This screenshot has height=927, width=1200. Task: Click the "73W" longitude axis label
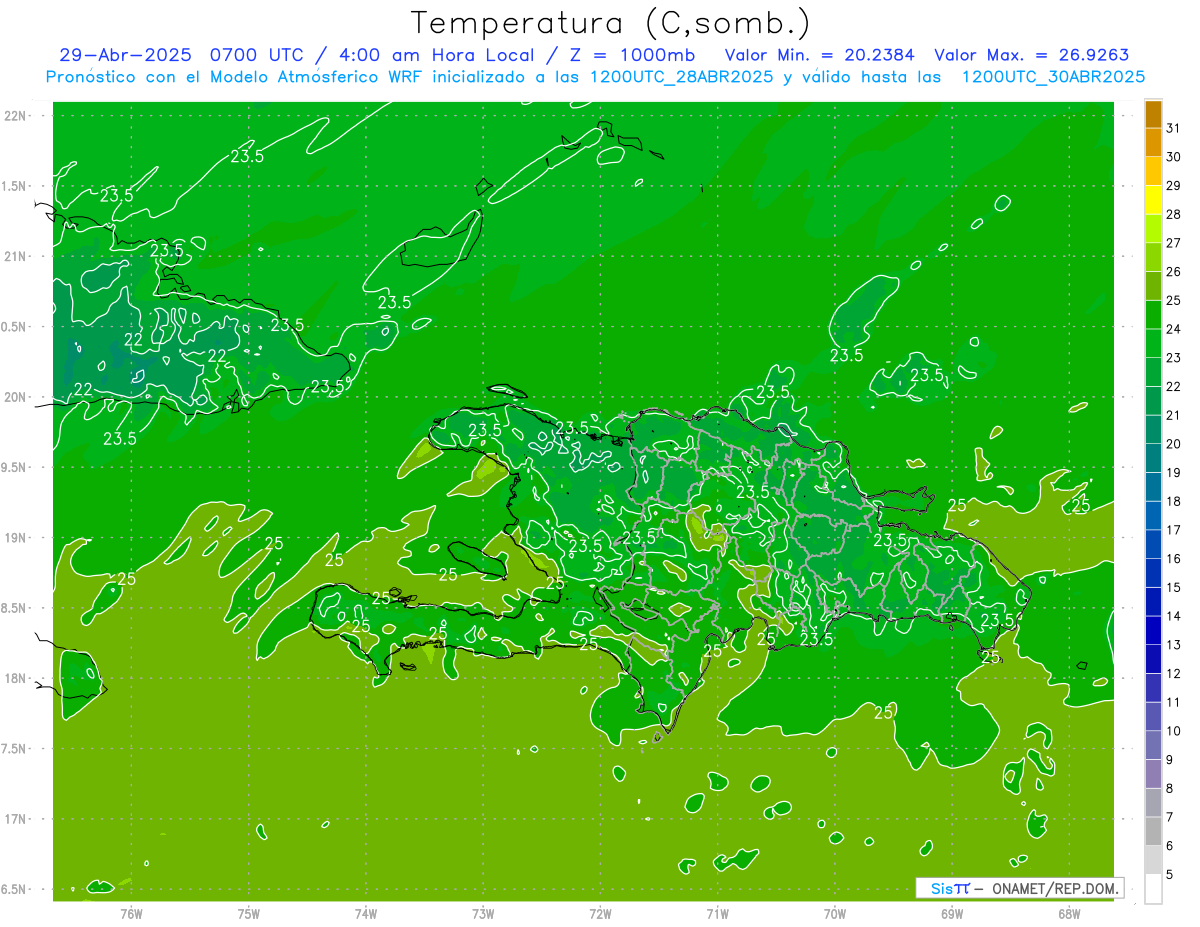[483, 913]
